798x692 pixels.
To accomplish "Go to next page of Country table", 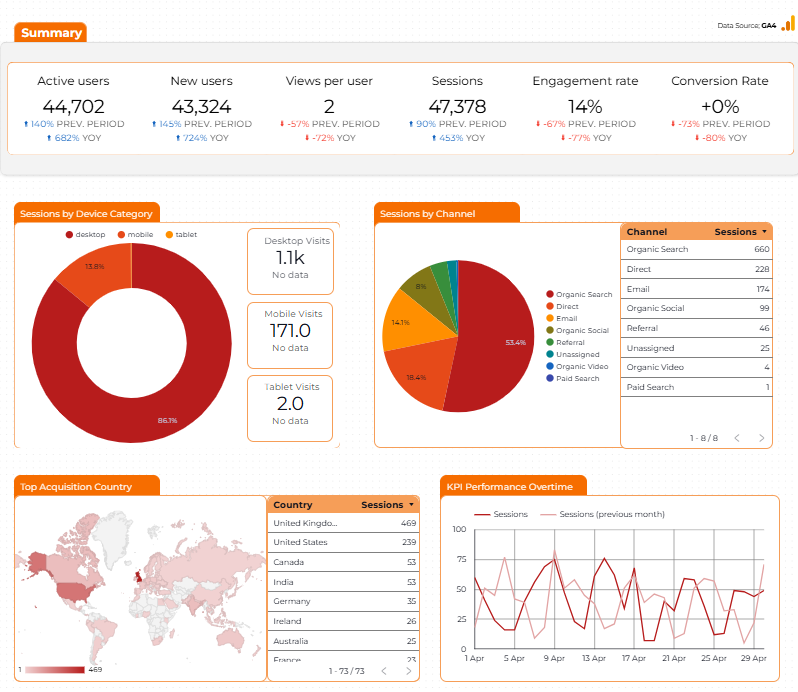I will 408,671.
